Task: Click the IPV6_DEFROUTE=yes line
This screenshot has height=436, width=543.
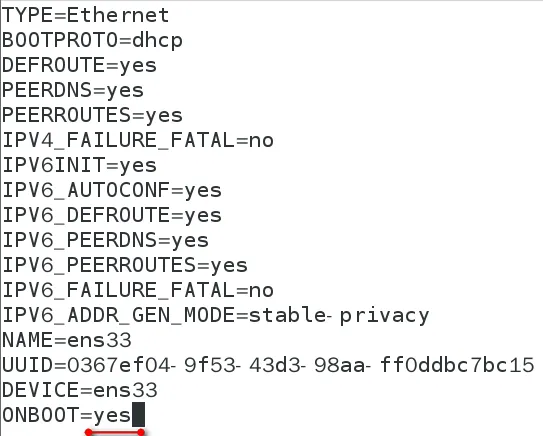Action: (x=112, y=215)
